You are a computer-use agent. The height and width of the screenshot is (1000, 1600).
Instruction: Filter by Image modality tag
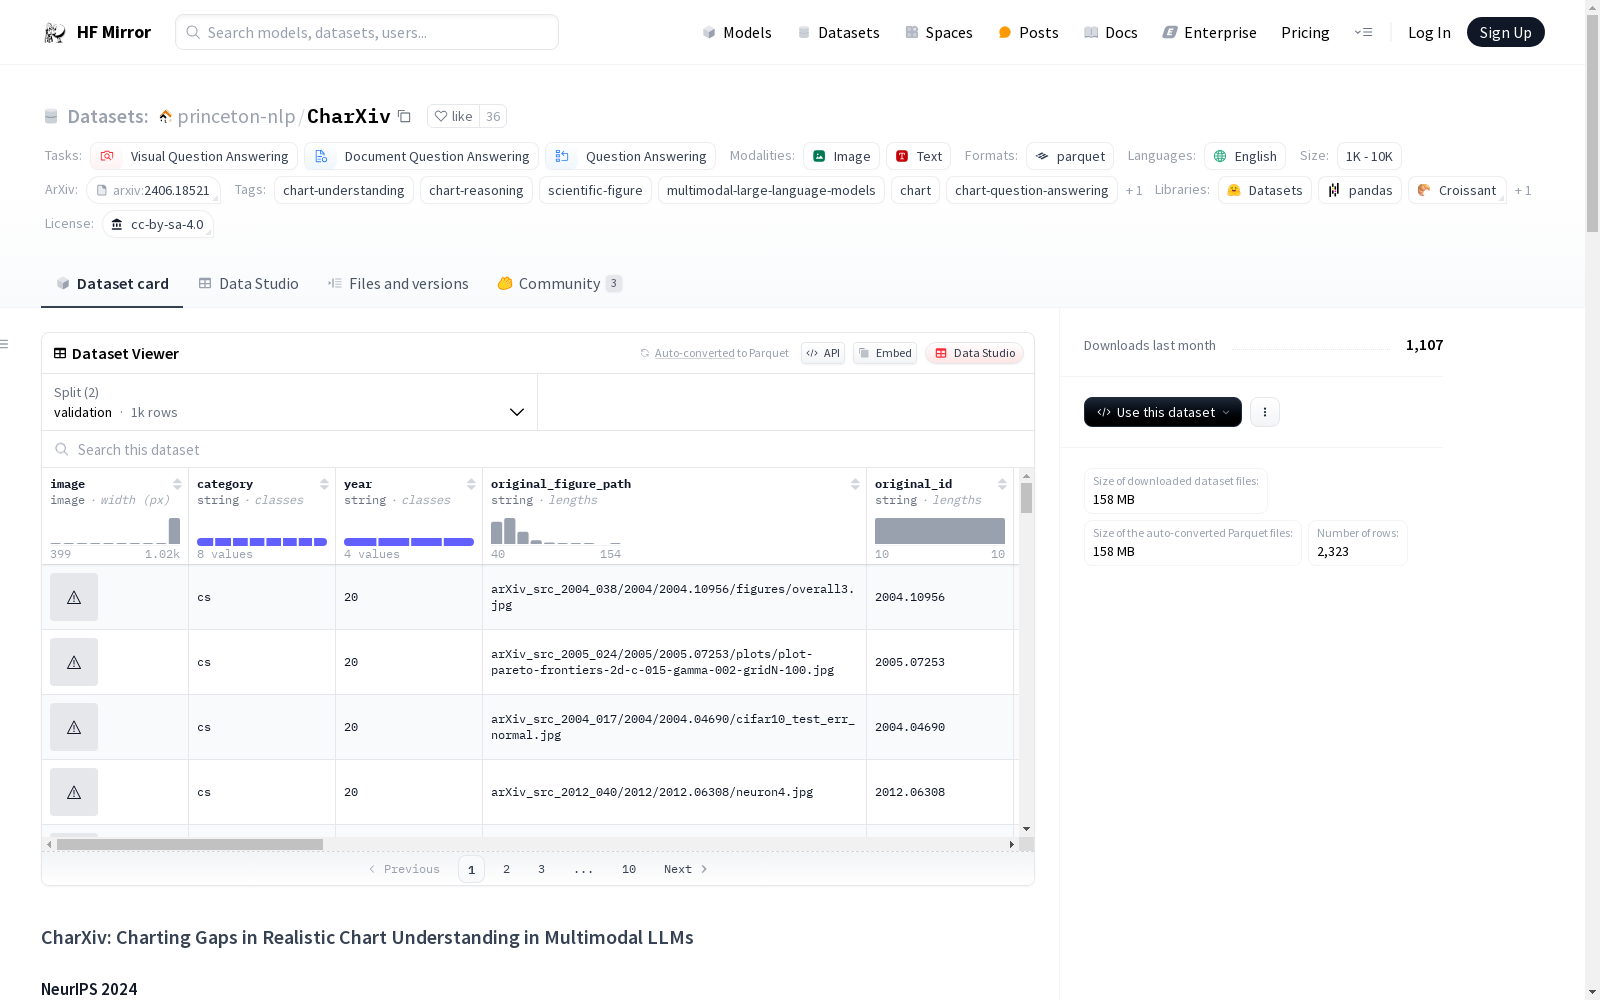pos(841,156)
